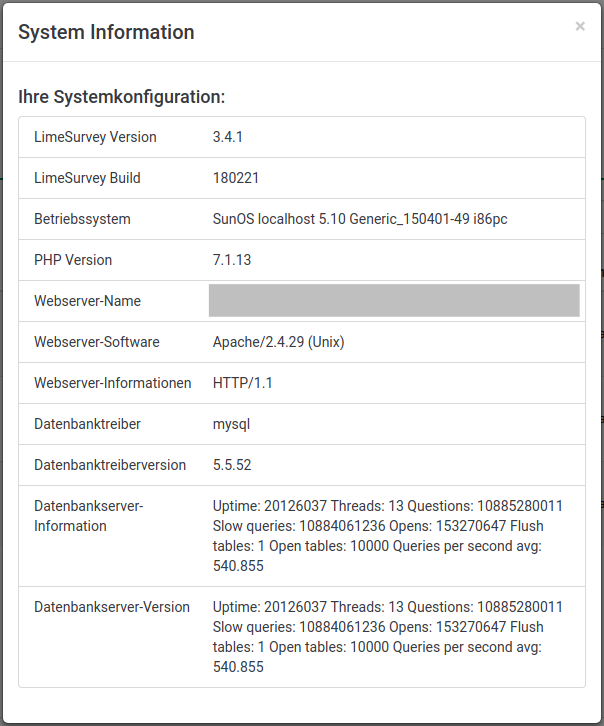Click the System Information dialog title
The image size is (604, 726).
106,32
